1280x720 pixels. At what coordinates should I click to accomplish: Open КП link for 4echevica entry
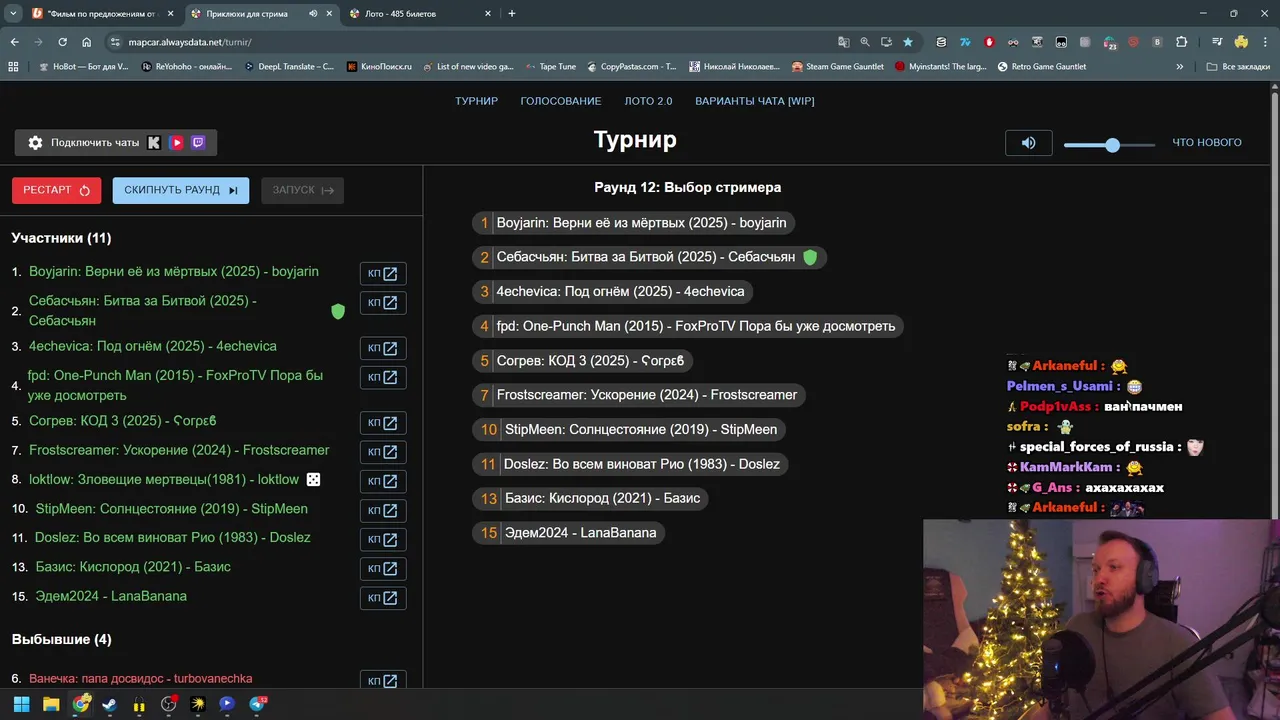(x=383, y=348)
